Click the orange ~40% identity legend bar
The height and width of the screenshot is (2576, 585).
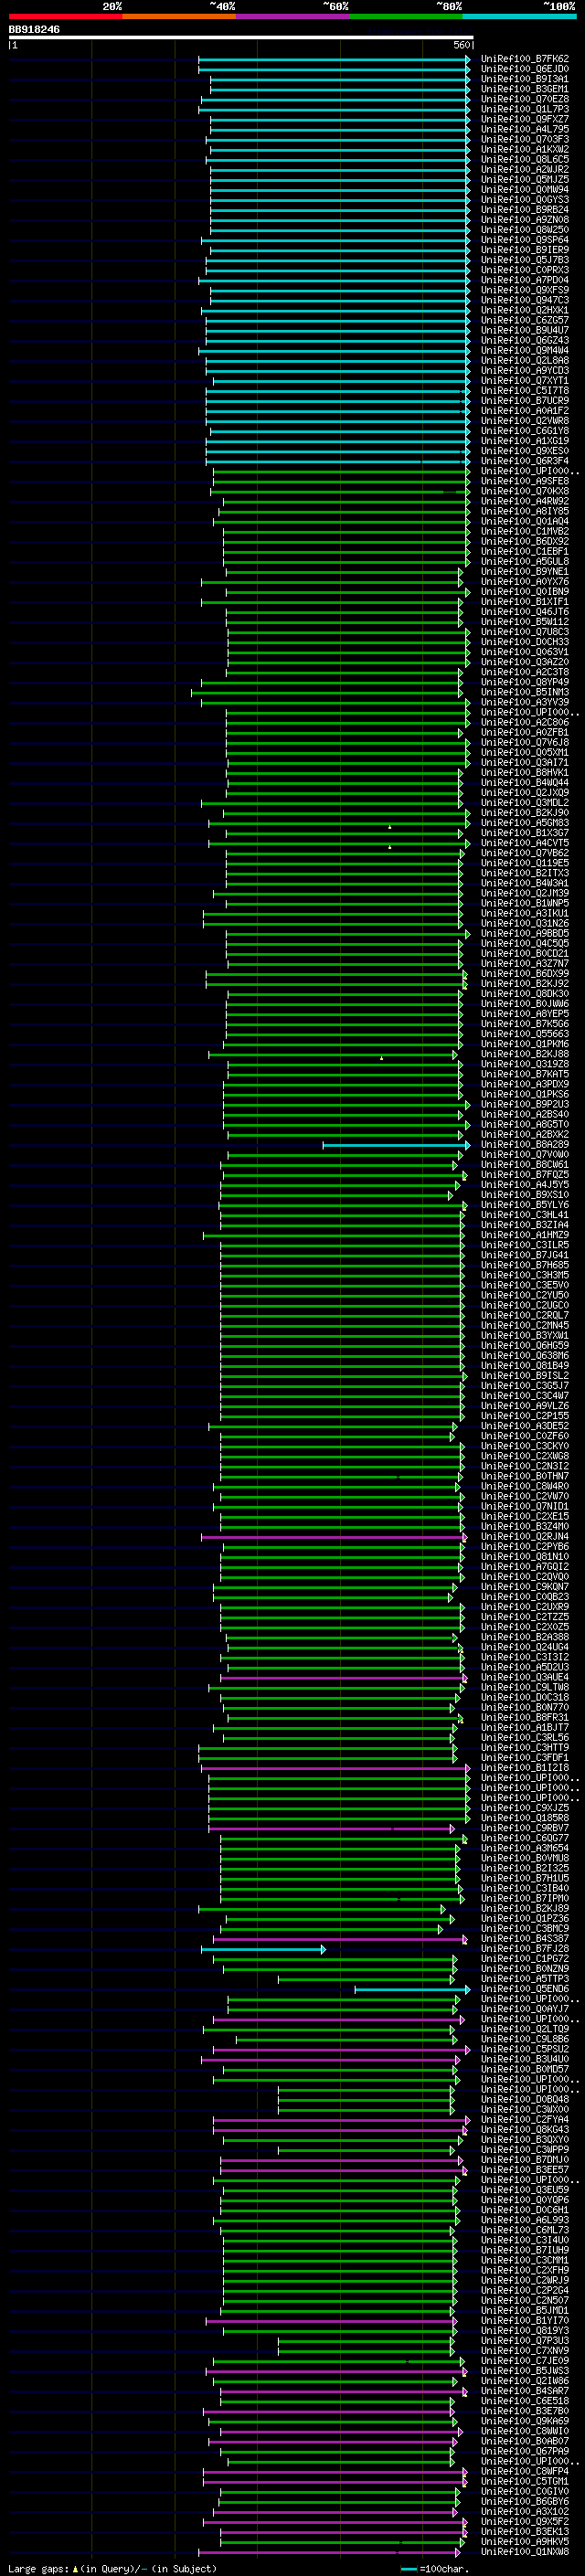pos(179,16)
